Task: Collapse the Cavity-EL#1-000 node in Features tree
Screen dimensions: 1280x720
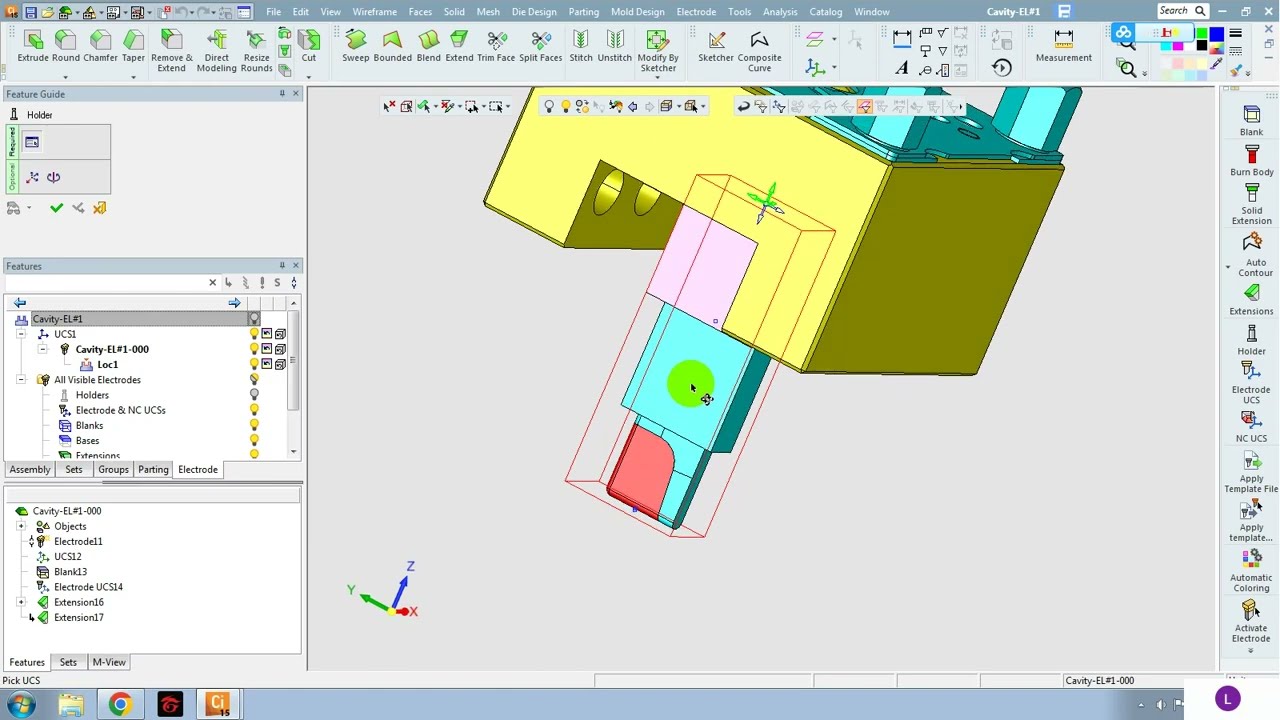Action: 42,349
